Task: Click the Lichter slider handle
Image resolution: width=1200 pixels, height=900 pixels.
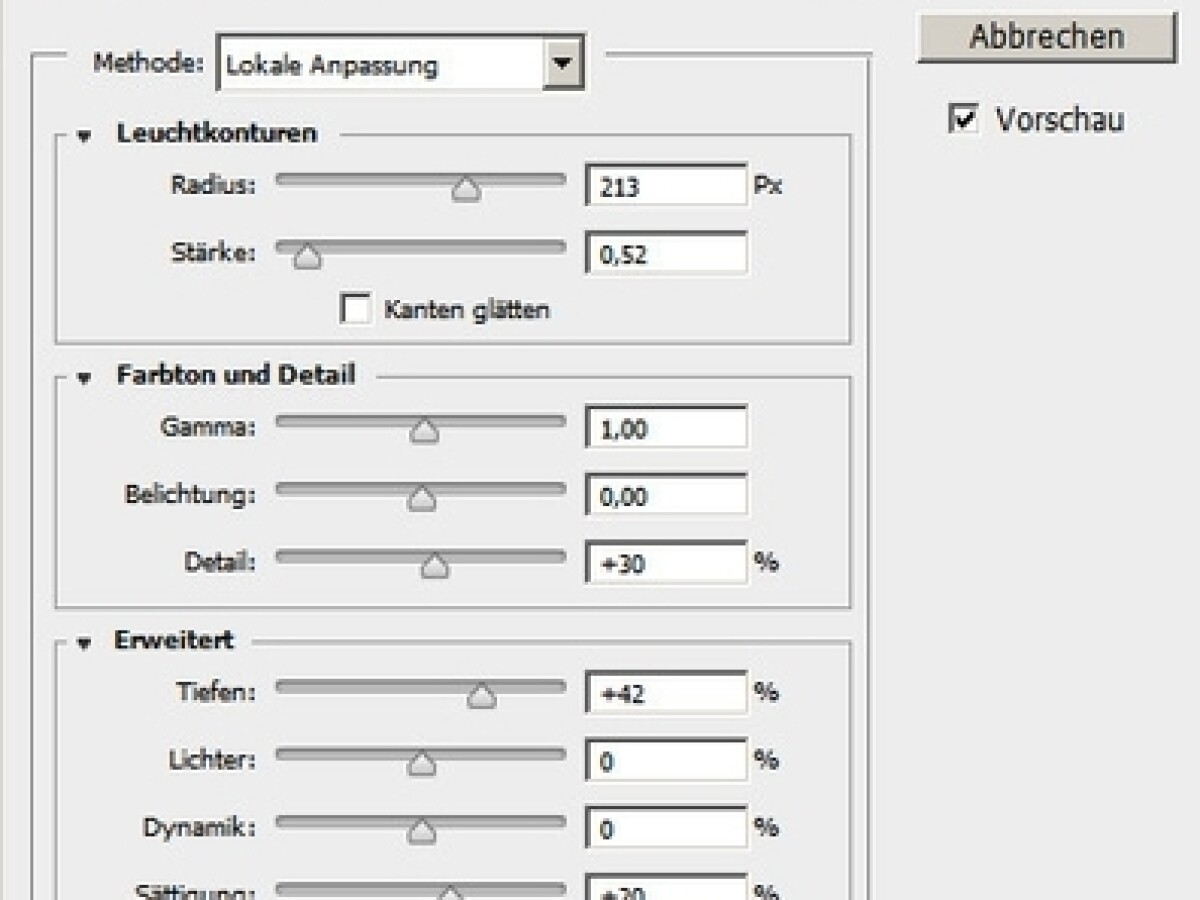Action: click(420, 762)
